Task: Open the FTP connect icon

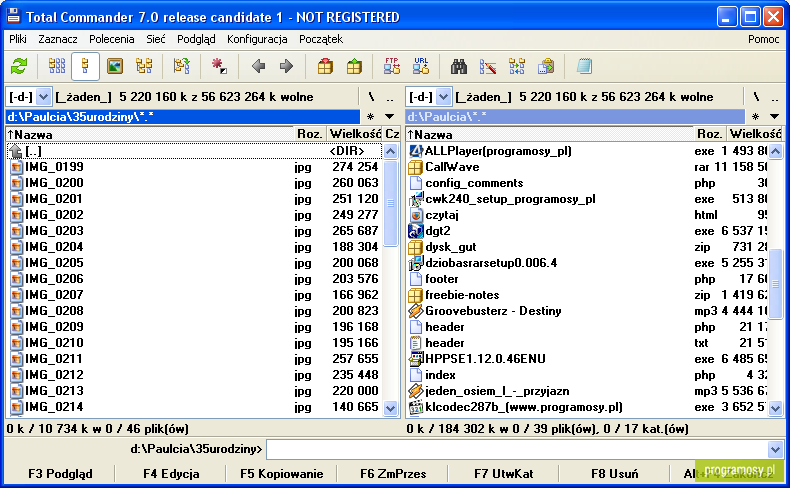Action: tap(391, 66)
